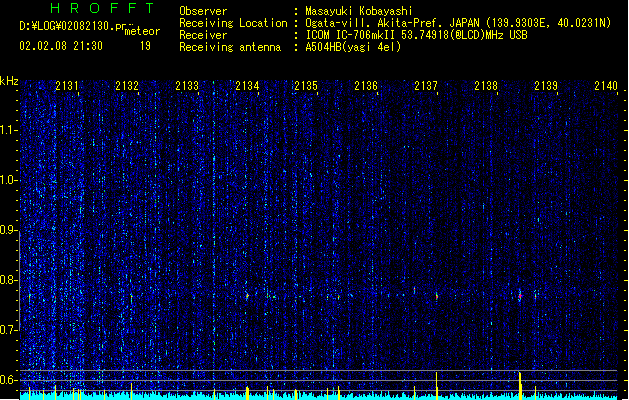This screenshot has height=400, width=629.
Task: Click the A504HB(yagi 4el) antenna text
Action: 353,47
